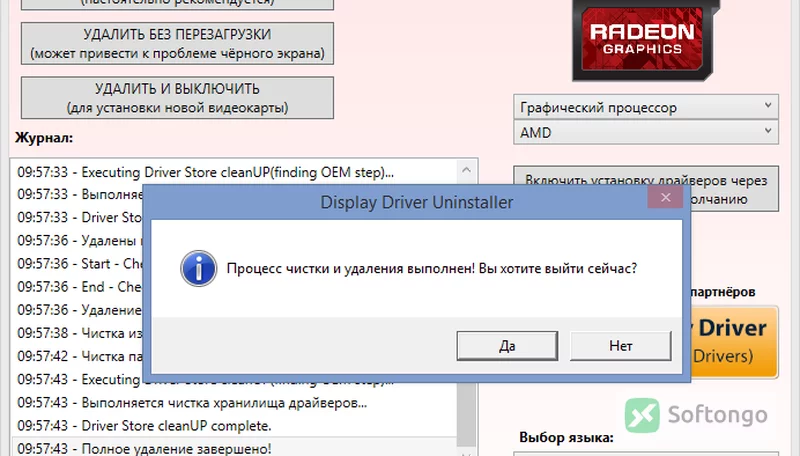Click УДАЛИТЬ И ВЫКЛЮЧИТЬ button
The height and width of the screenshot is (456, 800).
(177, 98)
